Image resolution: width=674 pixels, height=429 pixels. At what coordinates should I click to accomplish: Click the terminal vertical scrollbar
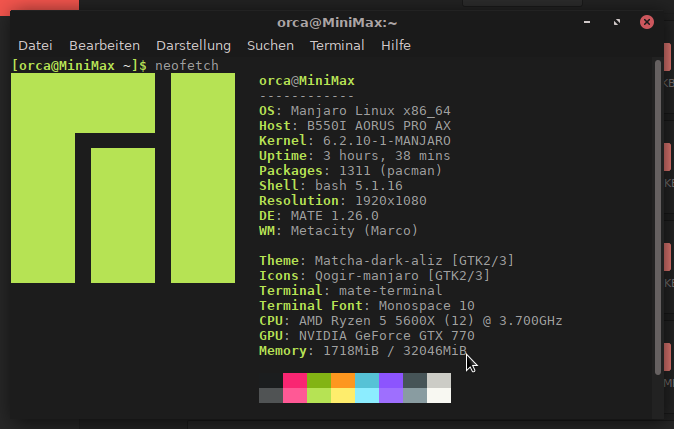pos(658,217)
